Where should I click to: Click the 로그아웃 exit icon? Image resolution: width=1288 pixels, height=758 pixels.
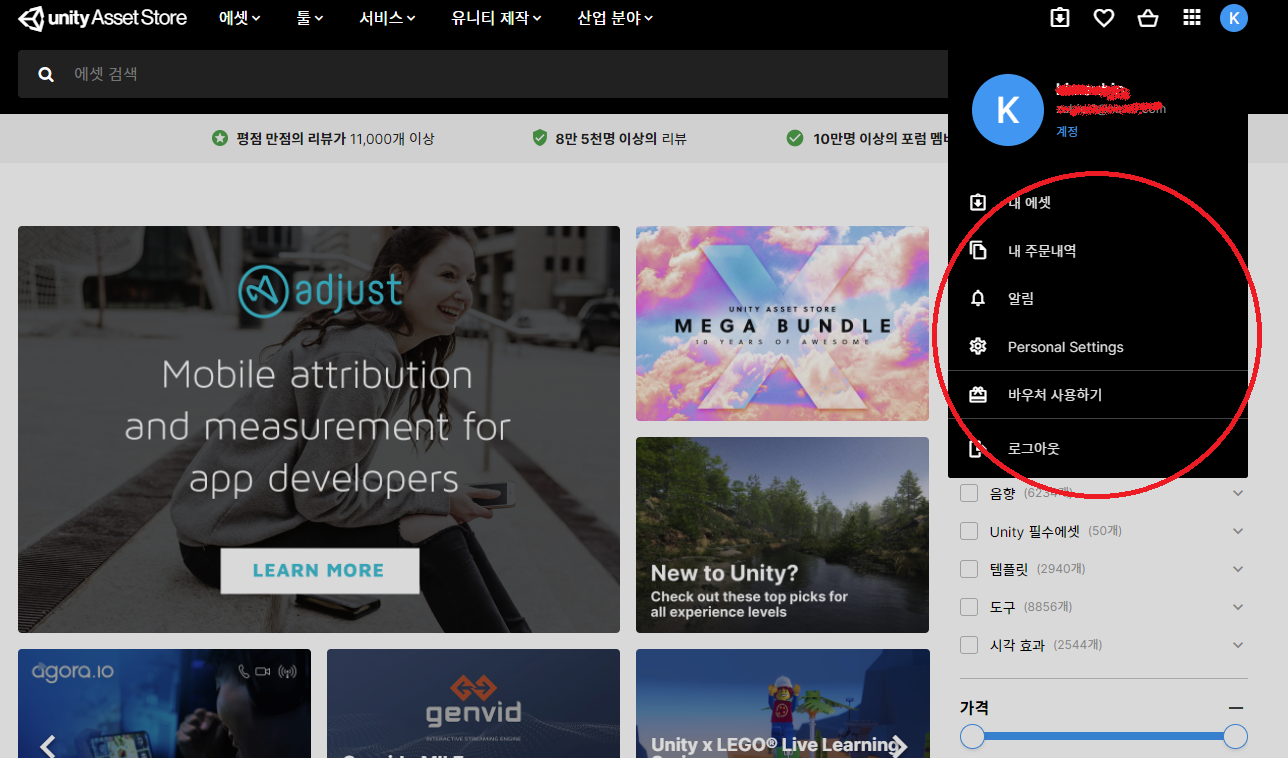[978, 449]
